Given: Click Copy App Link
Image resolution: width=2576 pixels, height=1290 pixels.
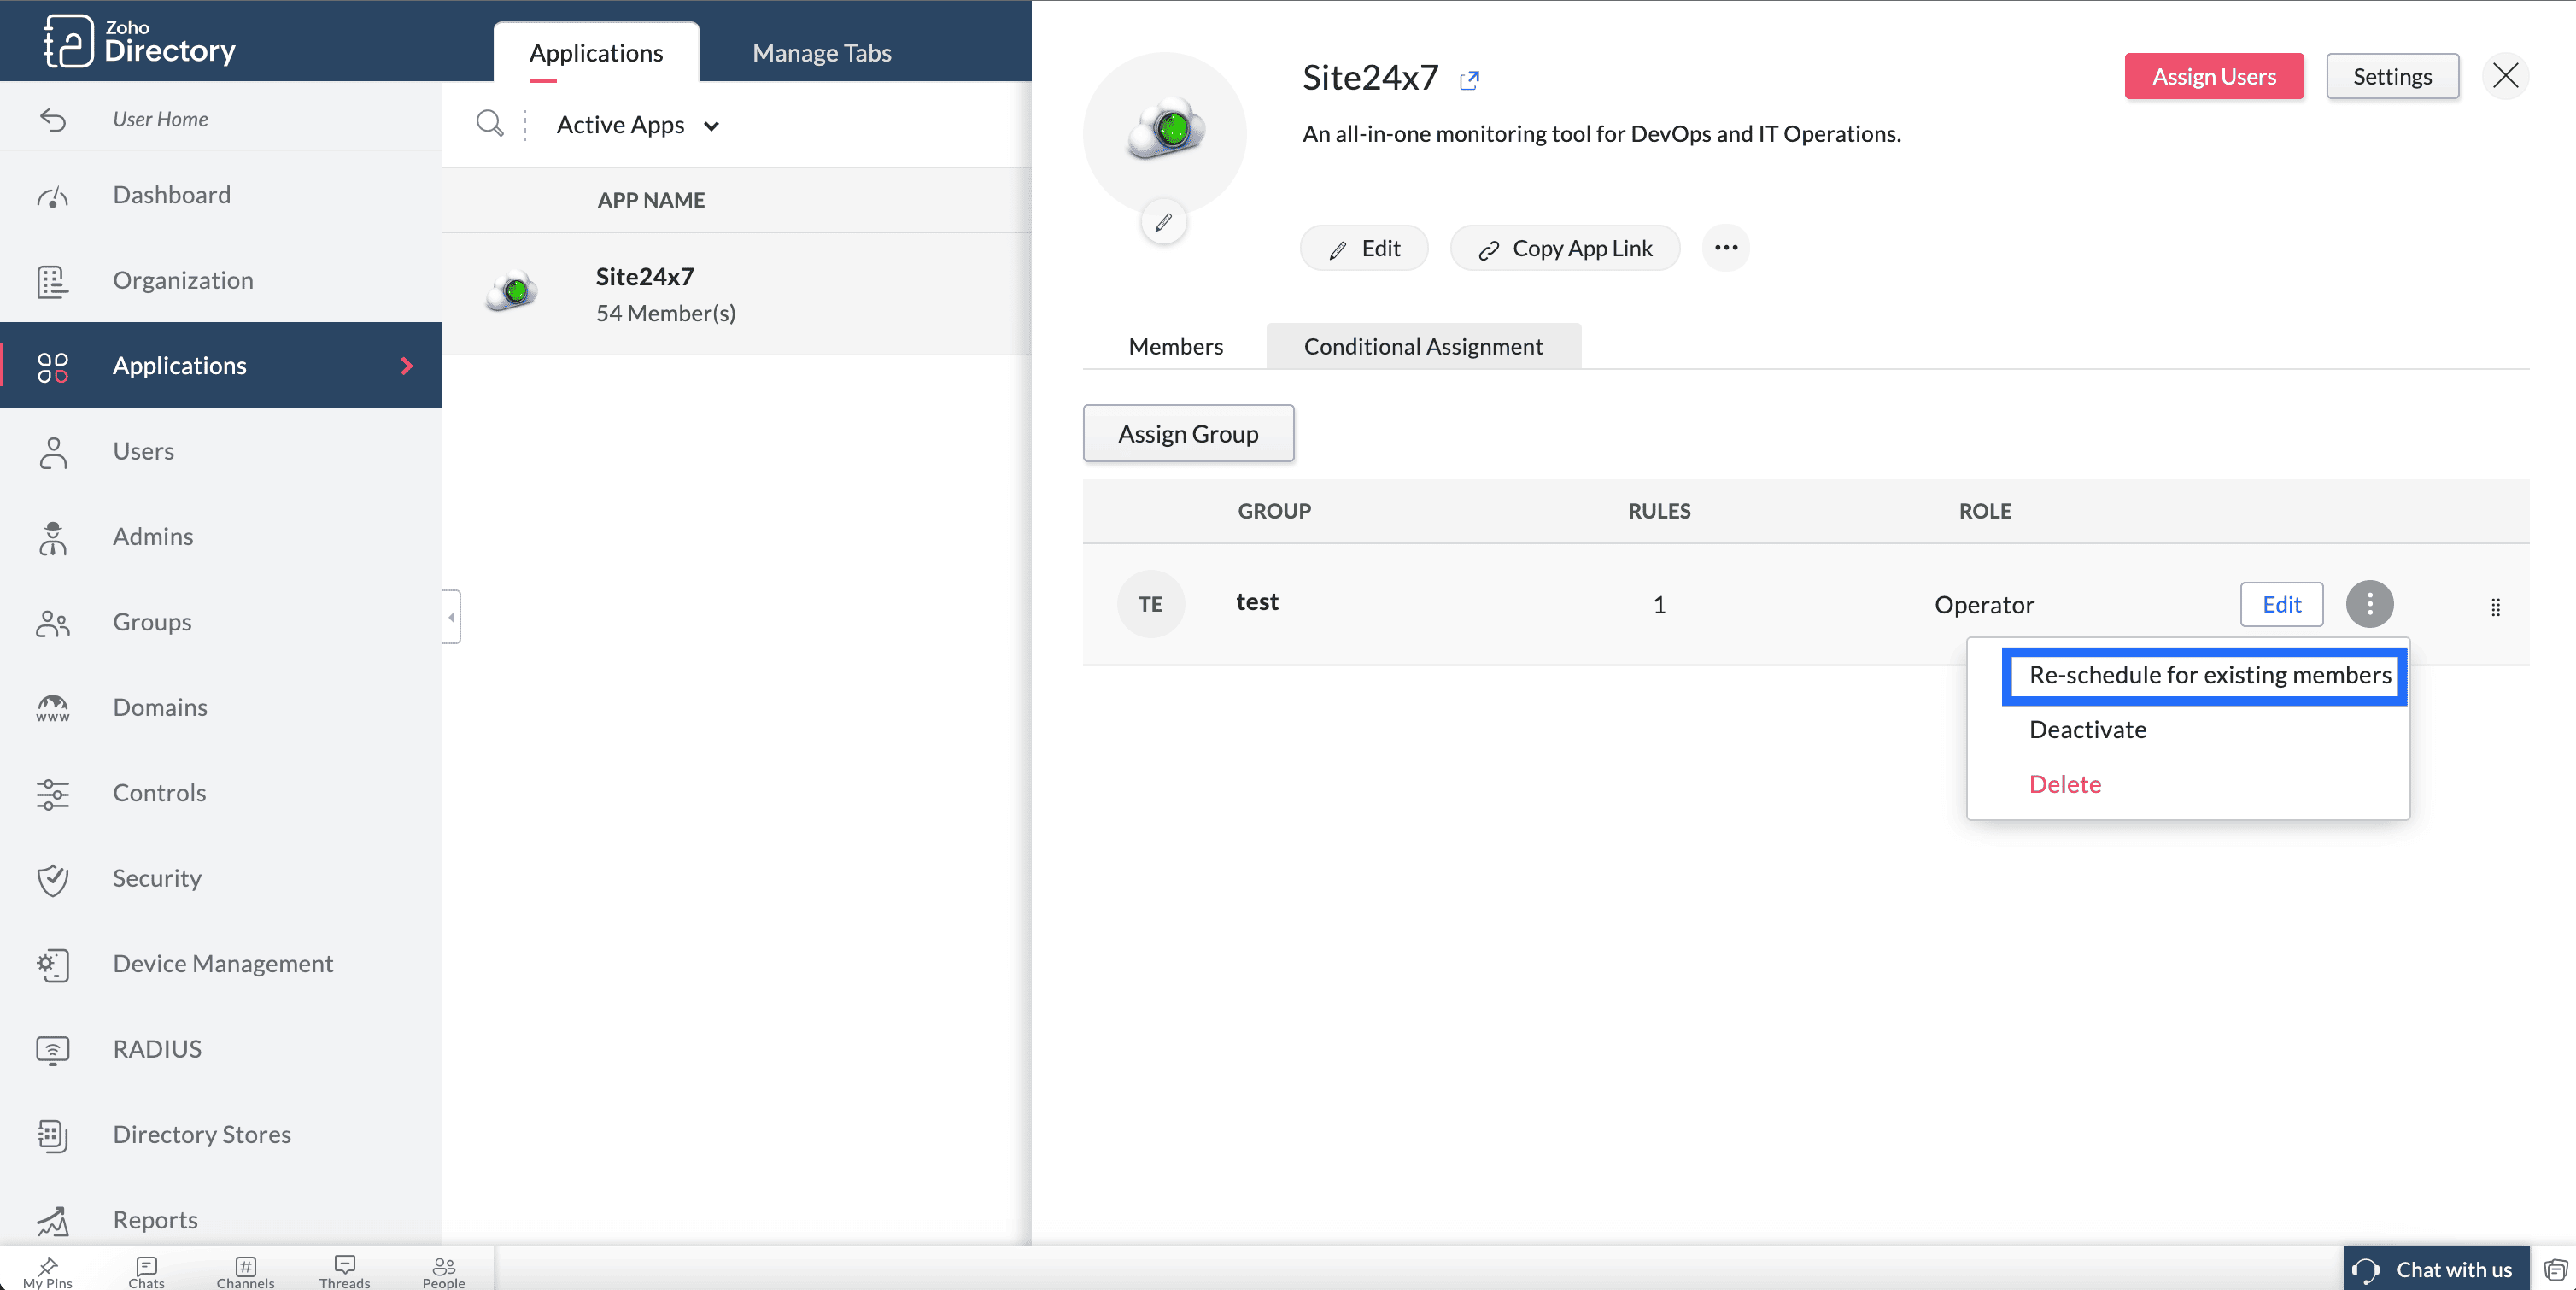Looking at the screenshot, I should pyautogui.click(x=1565, y=248).
